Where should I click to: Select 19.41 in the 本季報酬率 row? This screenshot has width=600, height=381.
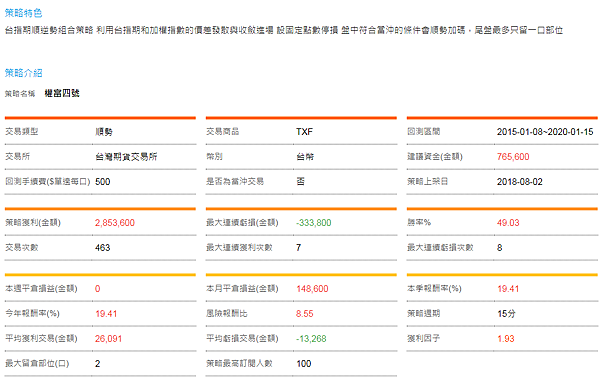(x=508, y=289)
